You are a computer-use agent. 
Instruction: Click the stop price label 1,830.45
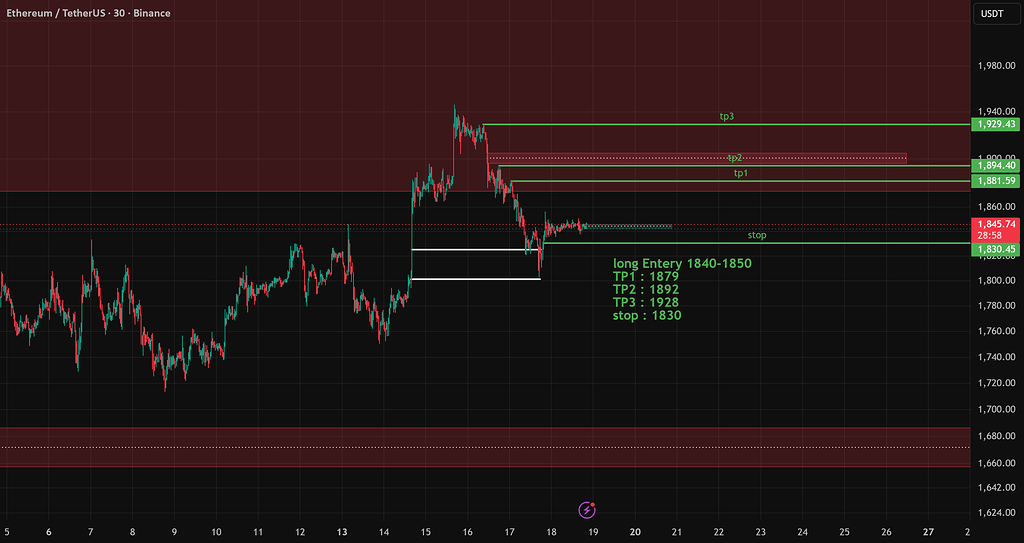995,250
